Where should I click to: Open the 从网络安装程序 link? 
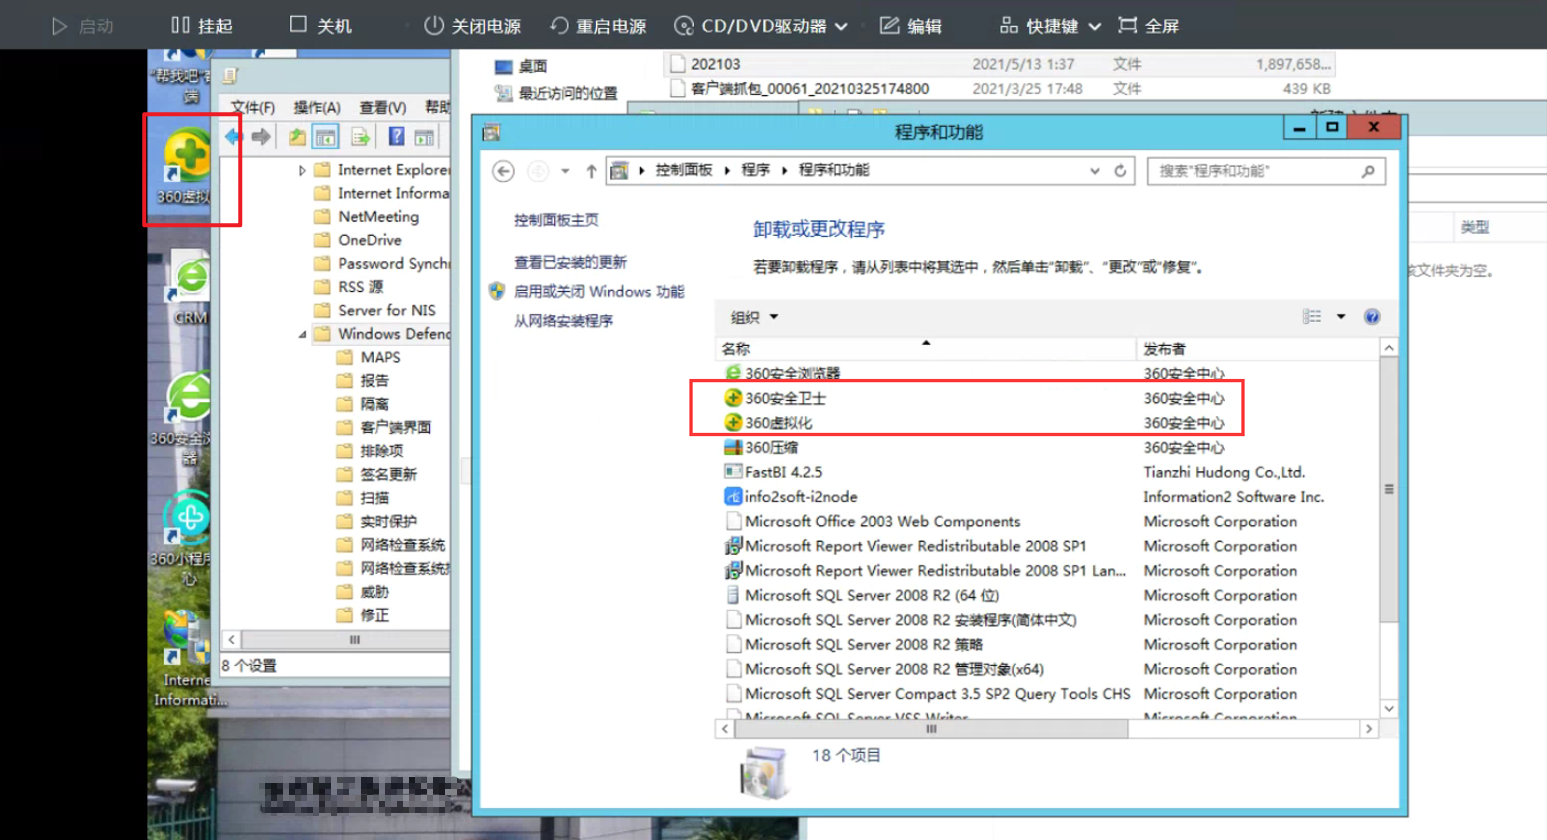[563, 320]
